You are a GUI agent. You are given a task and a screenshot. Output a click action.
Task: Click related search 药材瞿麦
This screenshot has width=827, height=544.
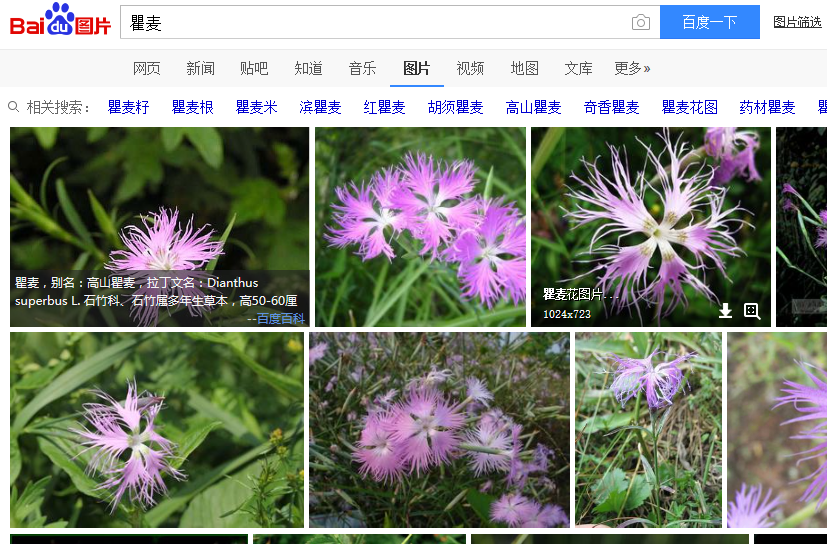point(767,107)
